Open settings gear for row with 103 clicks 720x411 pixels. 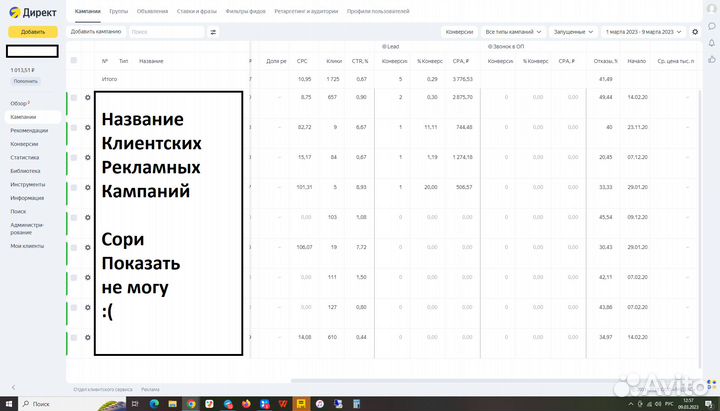click(x=88, y=217)
